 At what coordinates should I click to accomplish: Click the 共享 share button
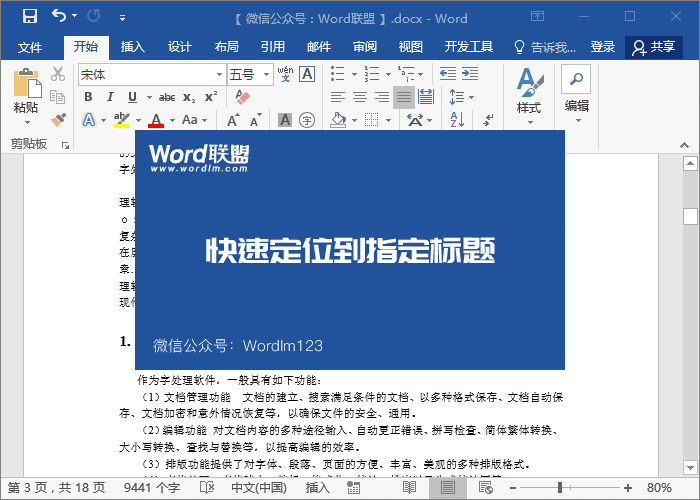point(654,47)
